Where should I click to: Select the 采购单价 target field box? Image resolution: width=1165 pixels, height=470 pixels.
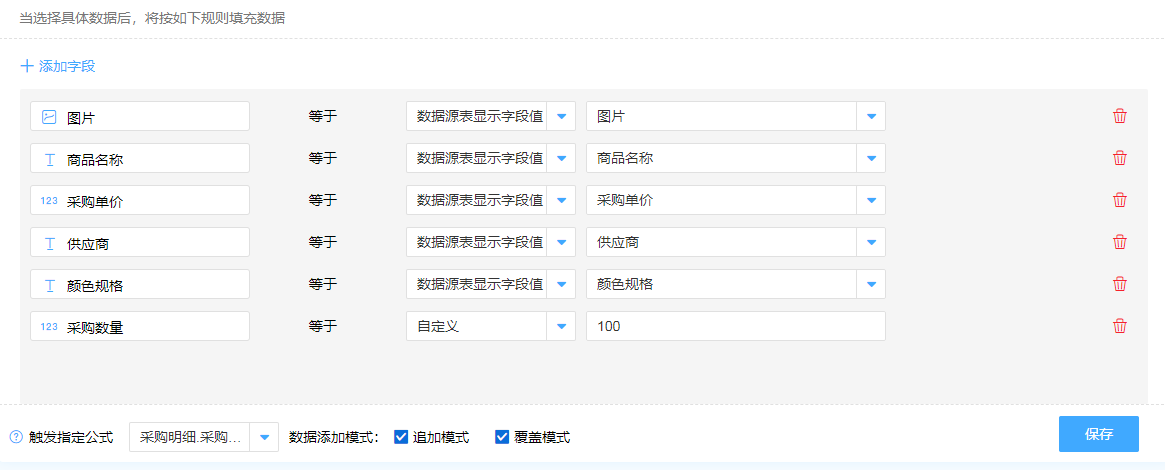140,200
